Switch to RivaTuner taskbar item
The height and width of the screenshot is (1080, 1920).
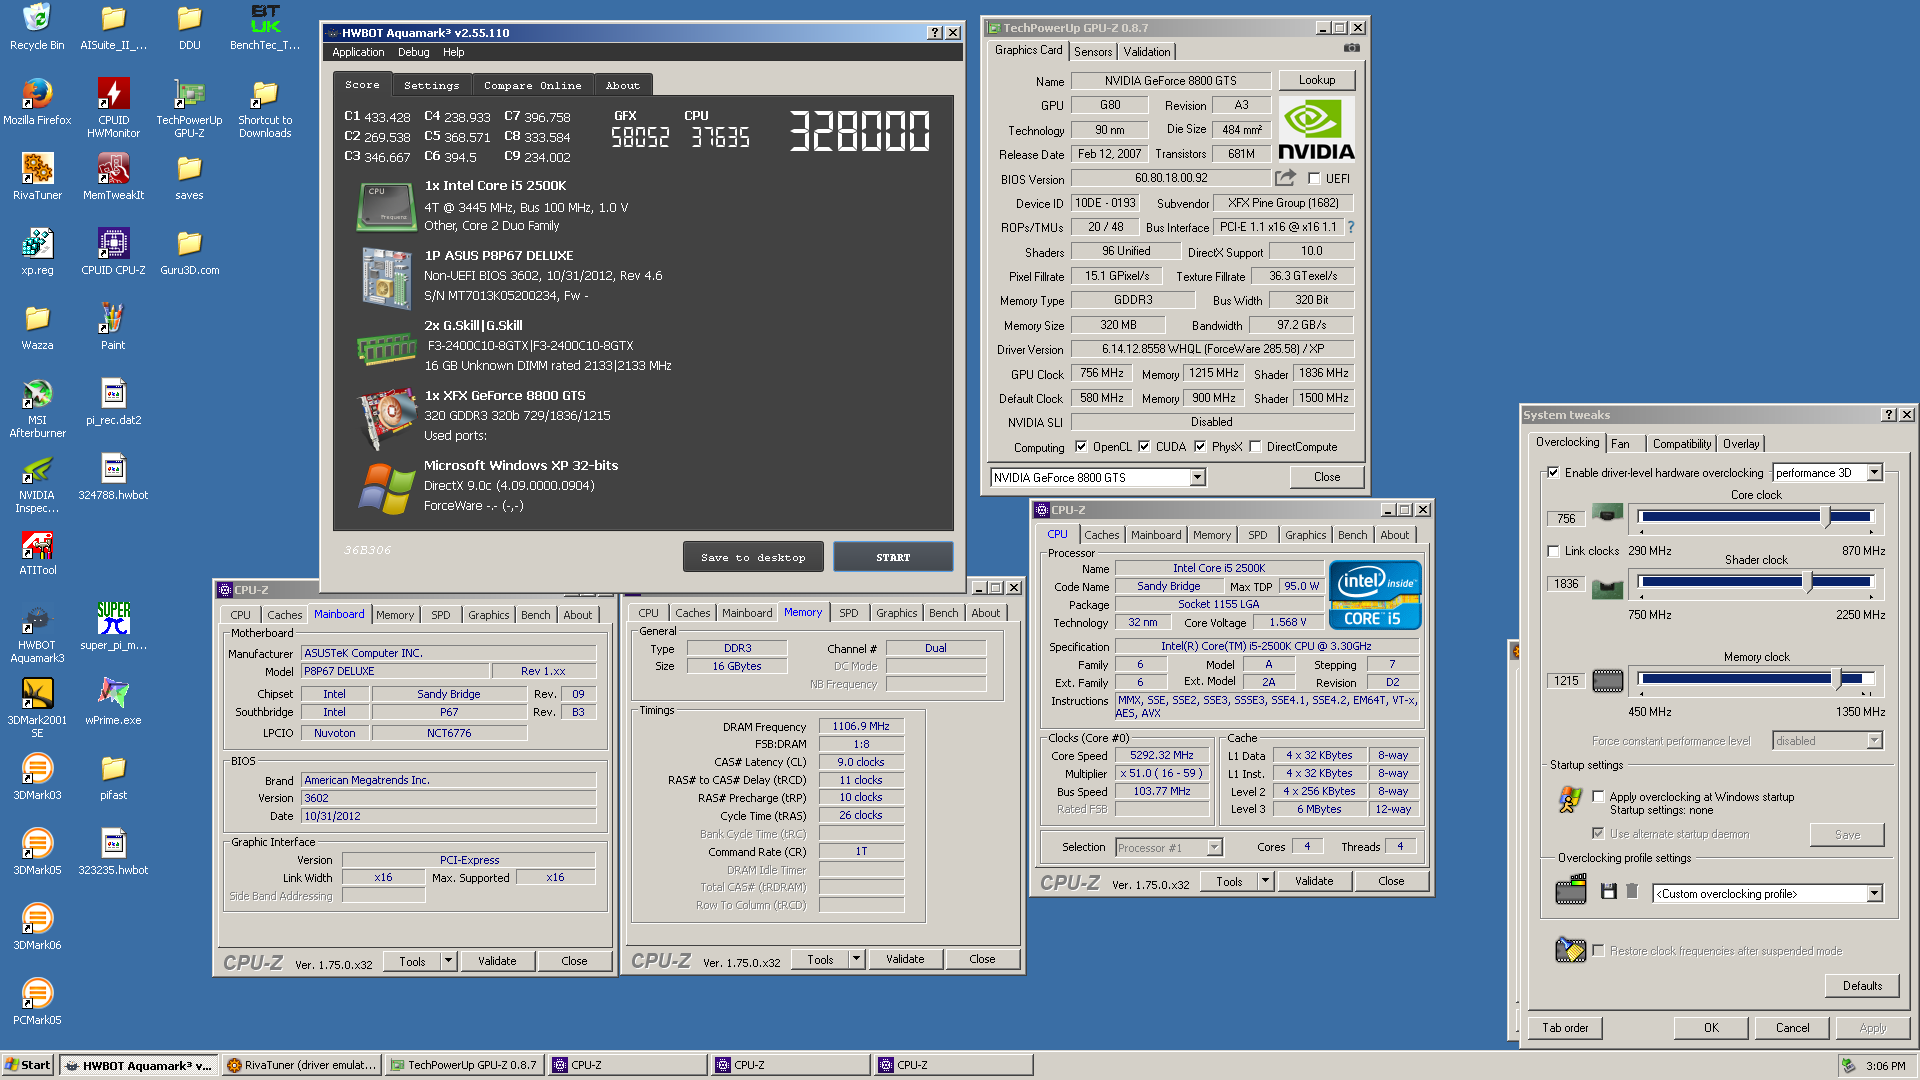coord(301,1065)
